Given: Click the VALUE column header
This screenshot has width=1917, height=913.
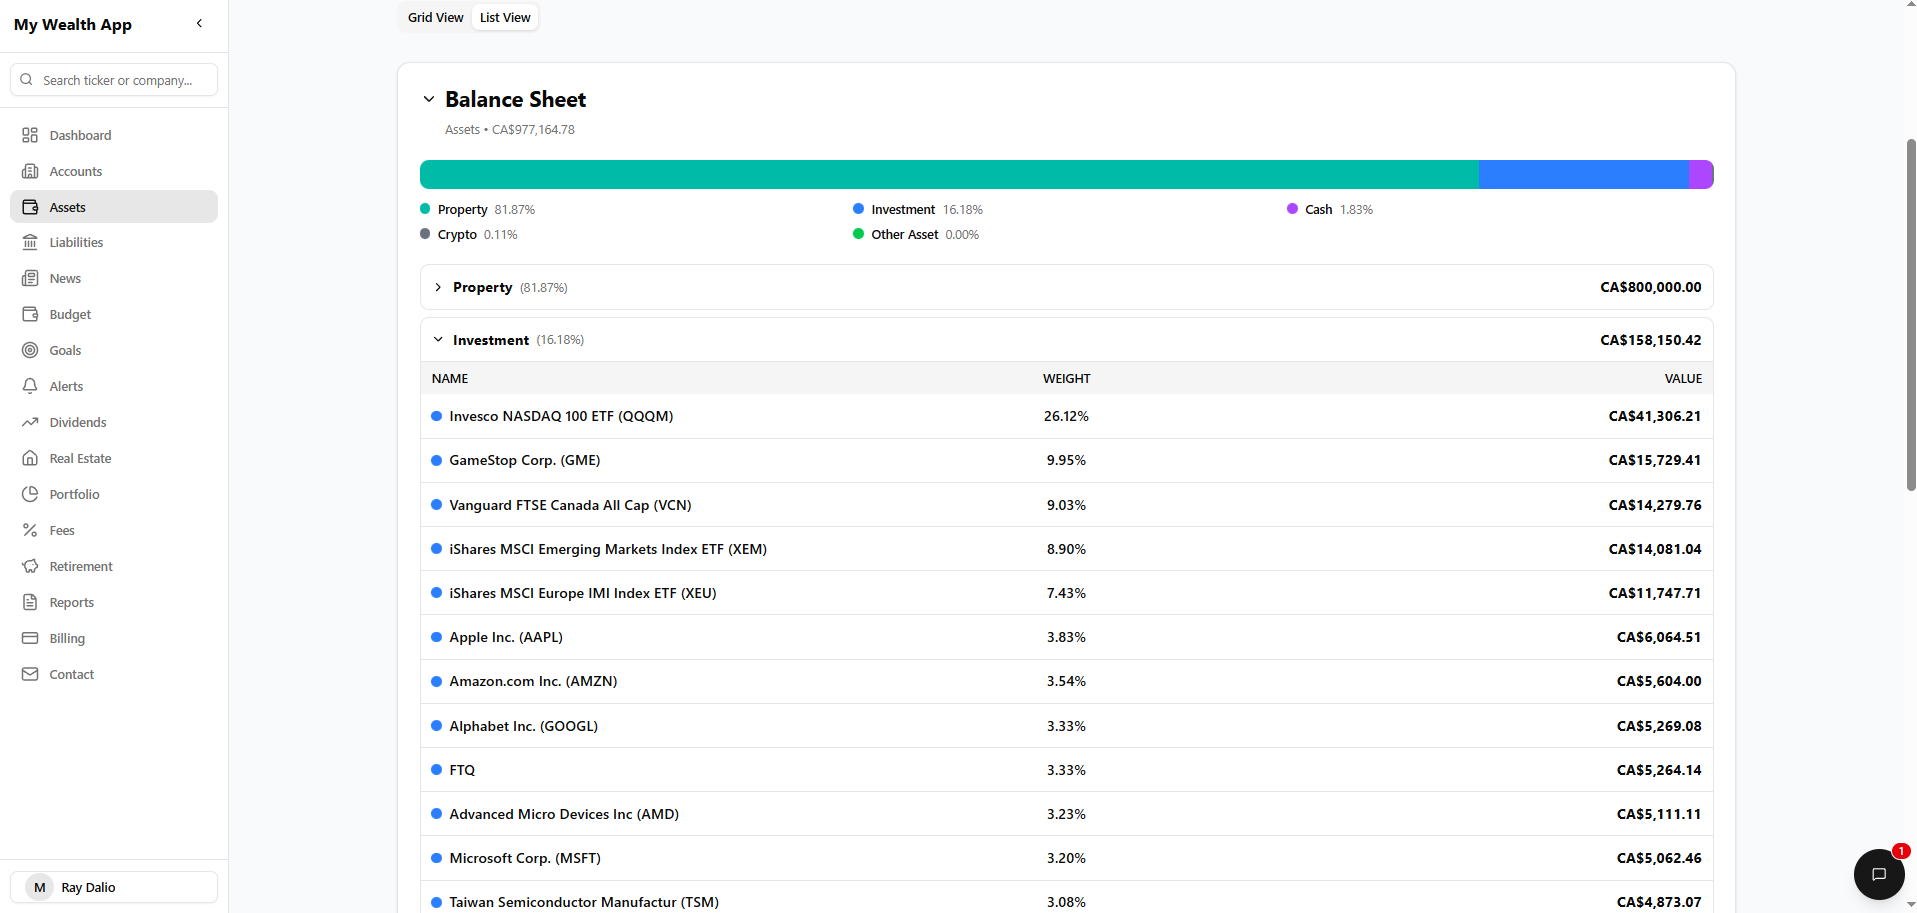Looking at the screenshot, I should tap(1683, 378).
